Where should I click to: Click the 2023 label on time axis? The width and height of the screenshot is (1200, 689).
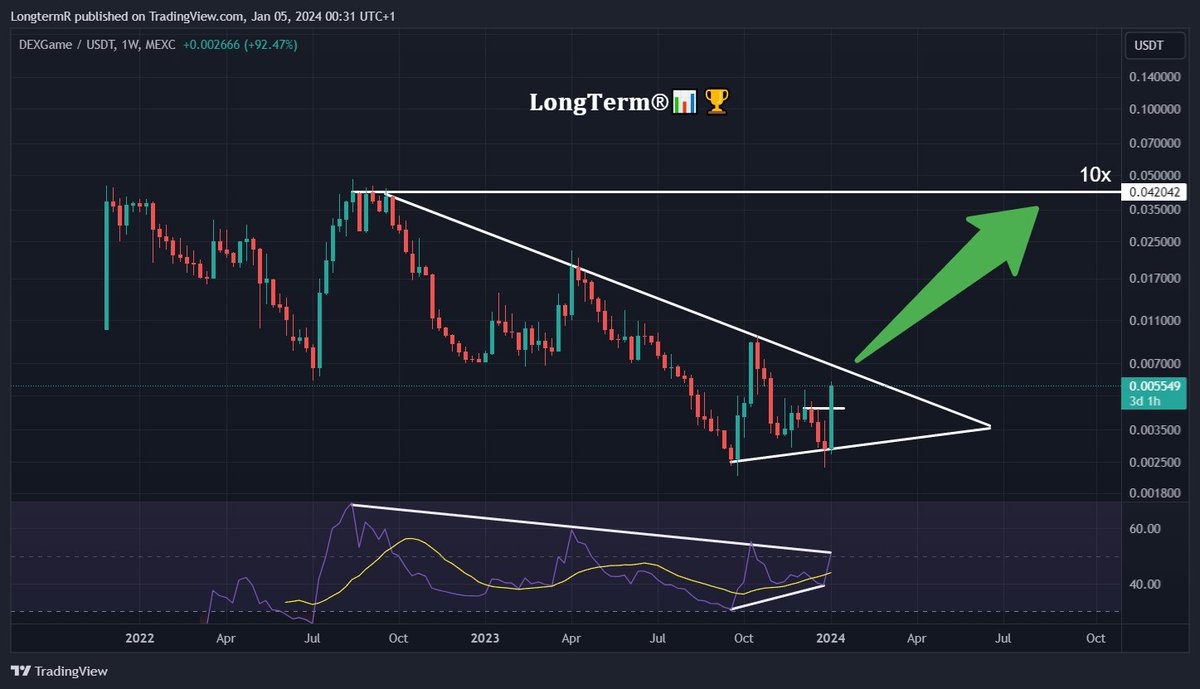485,637
